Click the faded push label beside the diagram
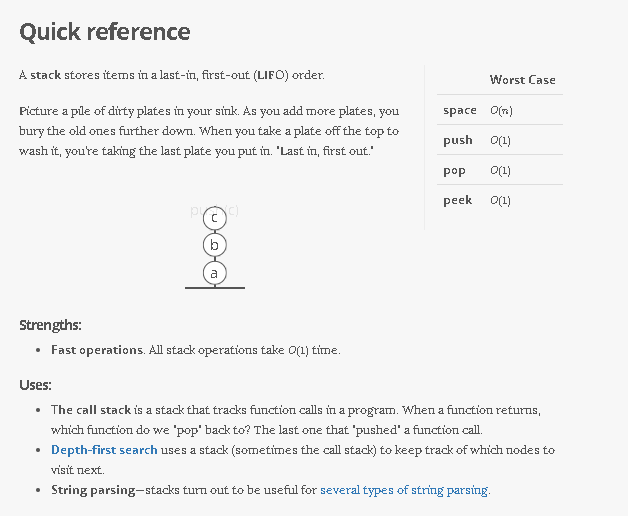The image size is (628, 516). 198,211
